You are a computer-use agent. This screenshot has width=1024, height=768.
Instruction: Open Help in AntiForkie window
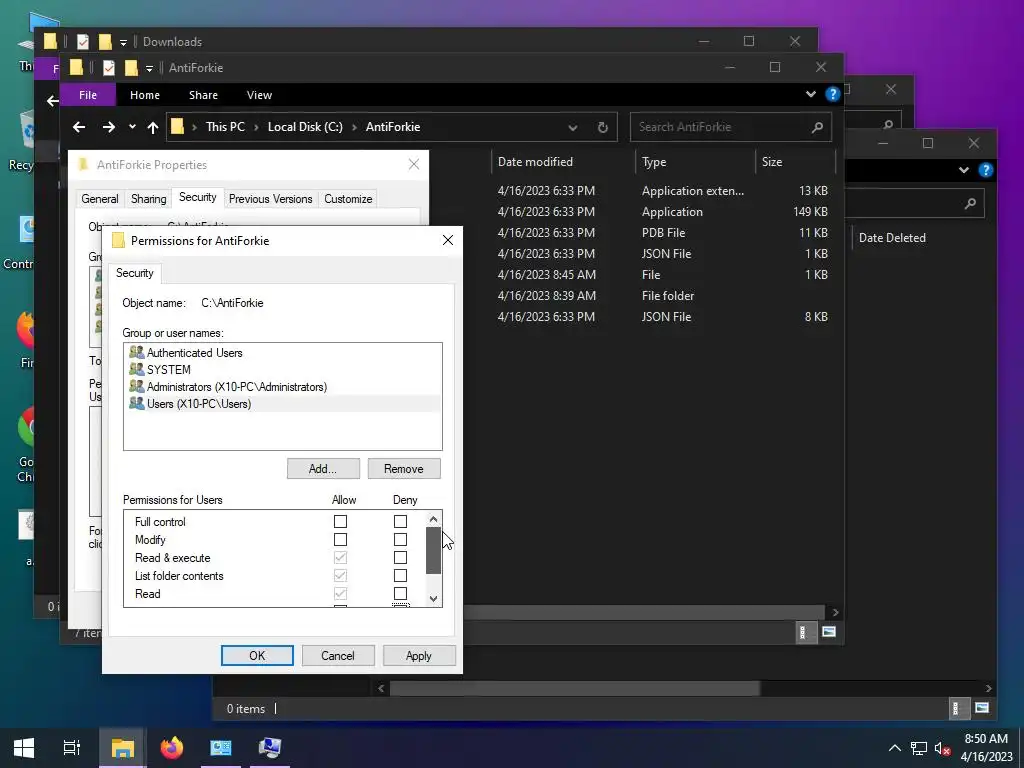tap(833, 94)
